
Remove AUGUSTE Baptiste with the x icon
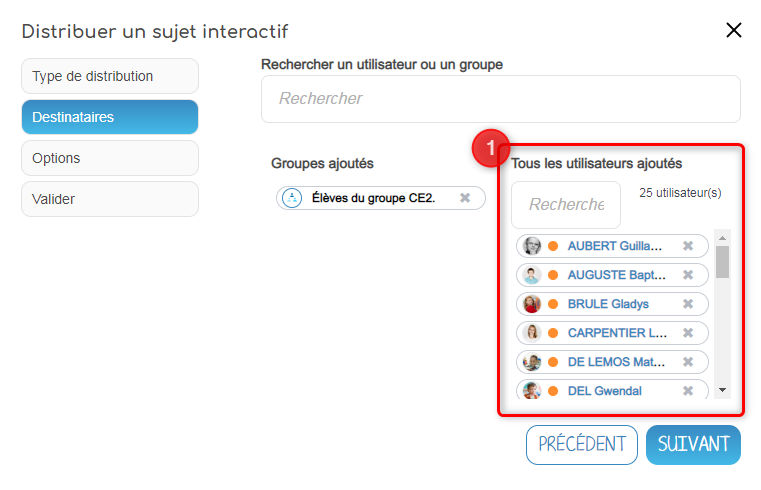point(688,275)
